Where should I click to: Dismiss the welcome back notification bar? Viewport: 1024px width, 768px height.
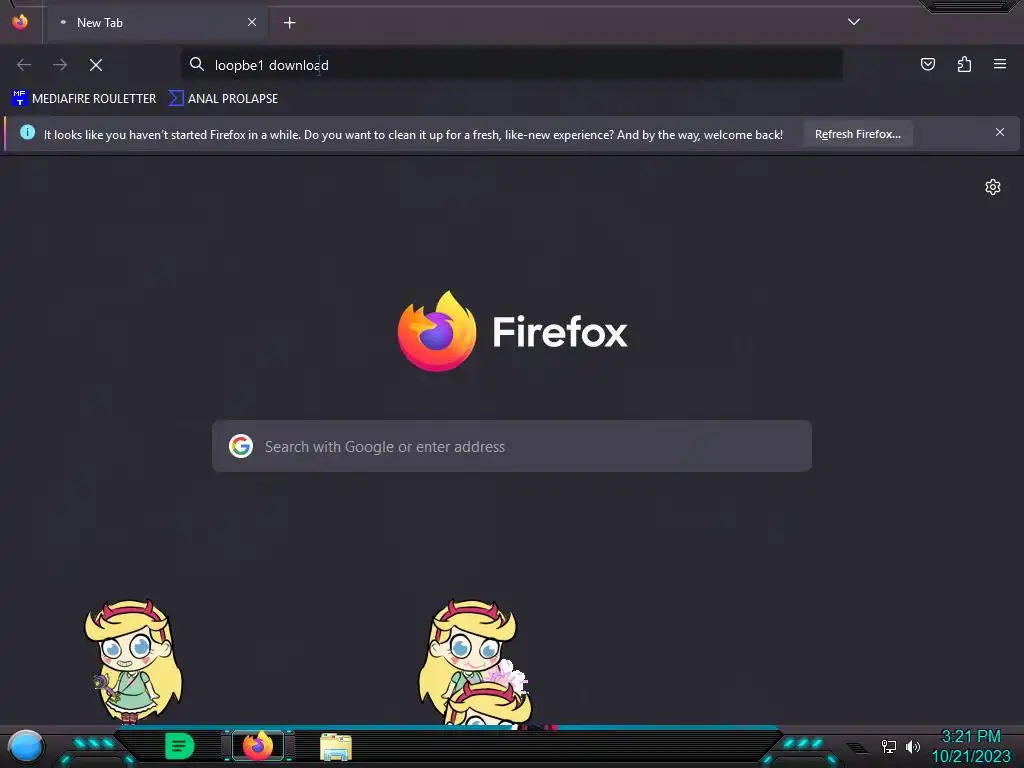(x=1000, y=133)
